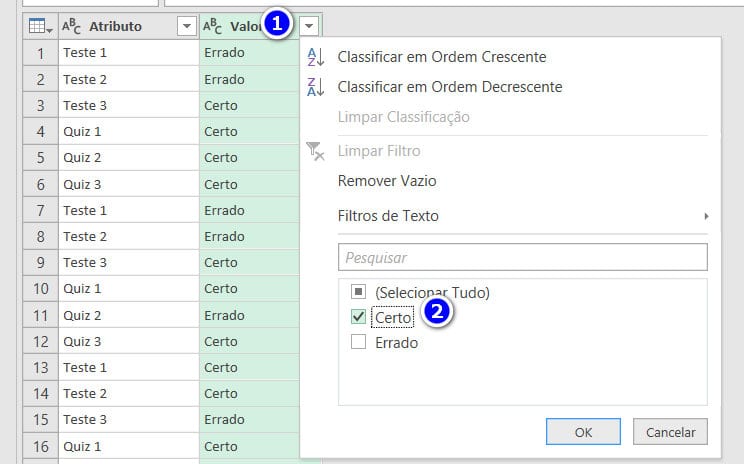Click the Certo value in row 14
This screenshot has width=744, height=464.
tap(250, 393)
